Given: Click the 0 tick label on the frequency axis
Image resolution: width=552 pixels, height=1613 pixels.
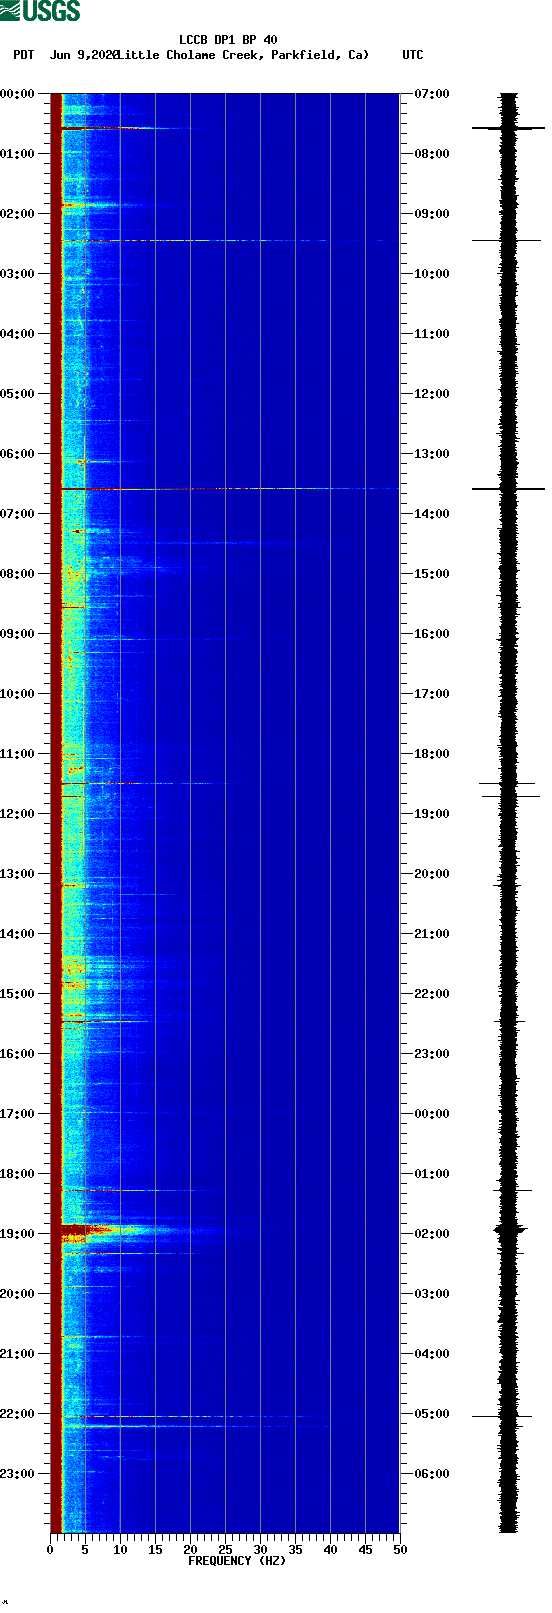Looking at the screenshot, I should click(50, 1550).
